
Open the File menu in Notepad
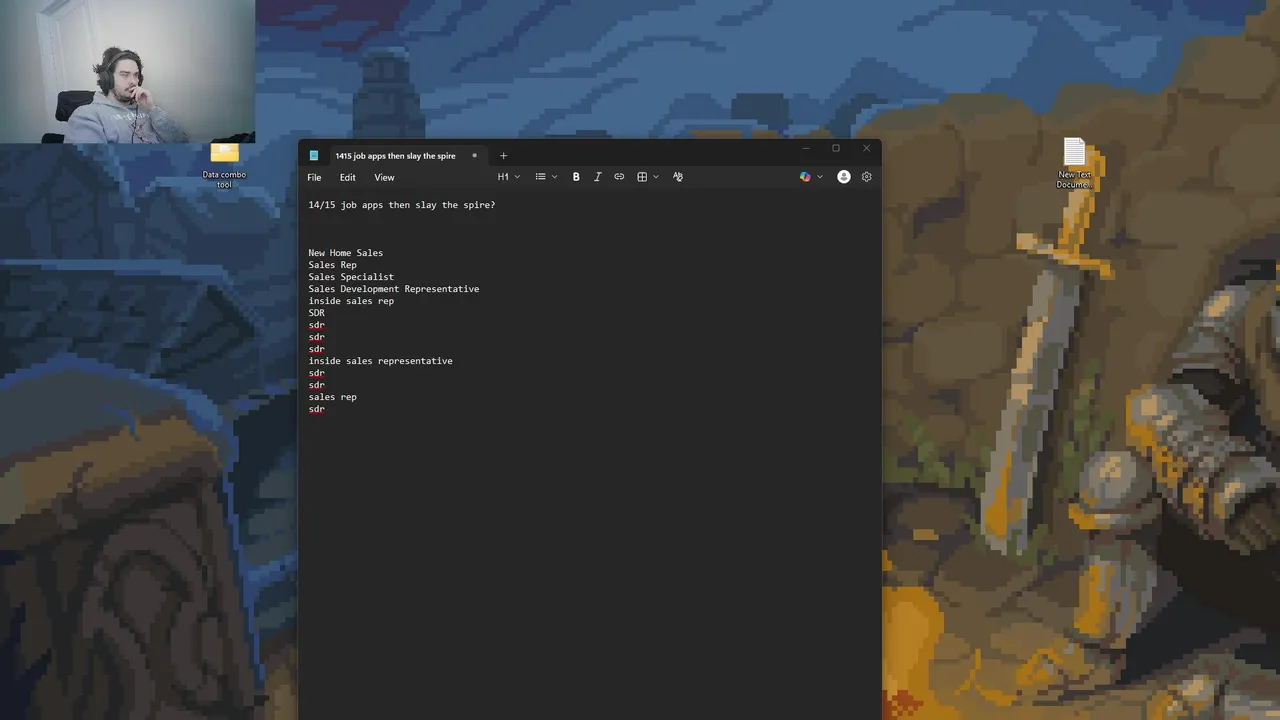314,177
